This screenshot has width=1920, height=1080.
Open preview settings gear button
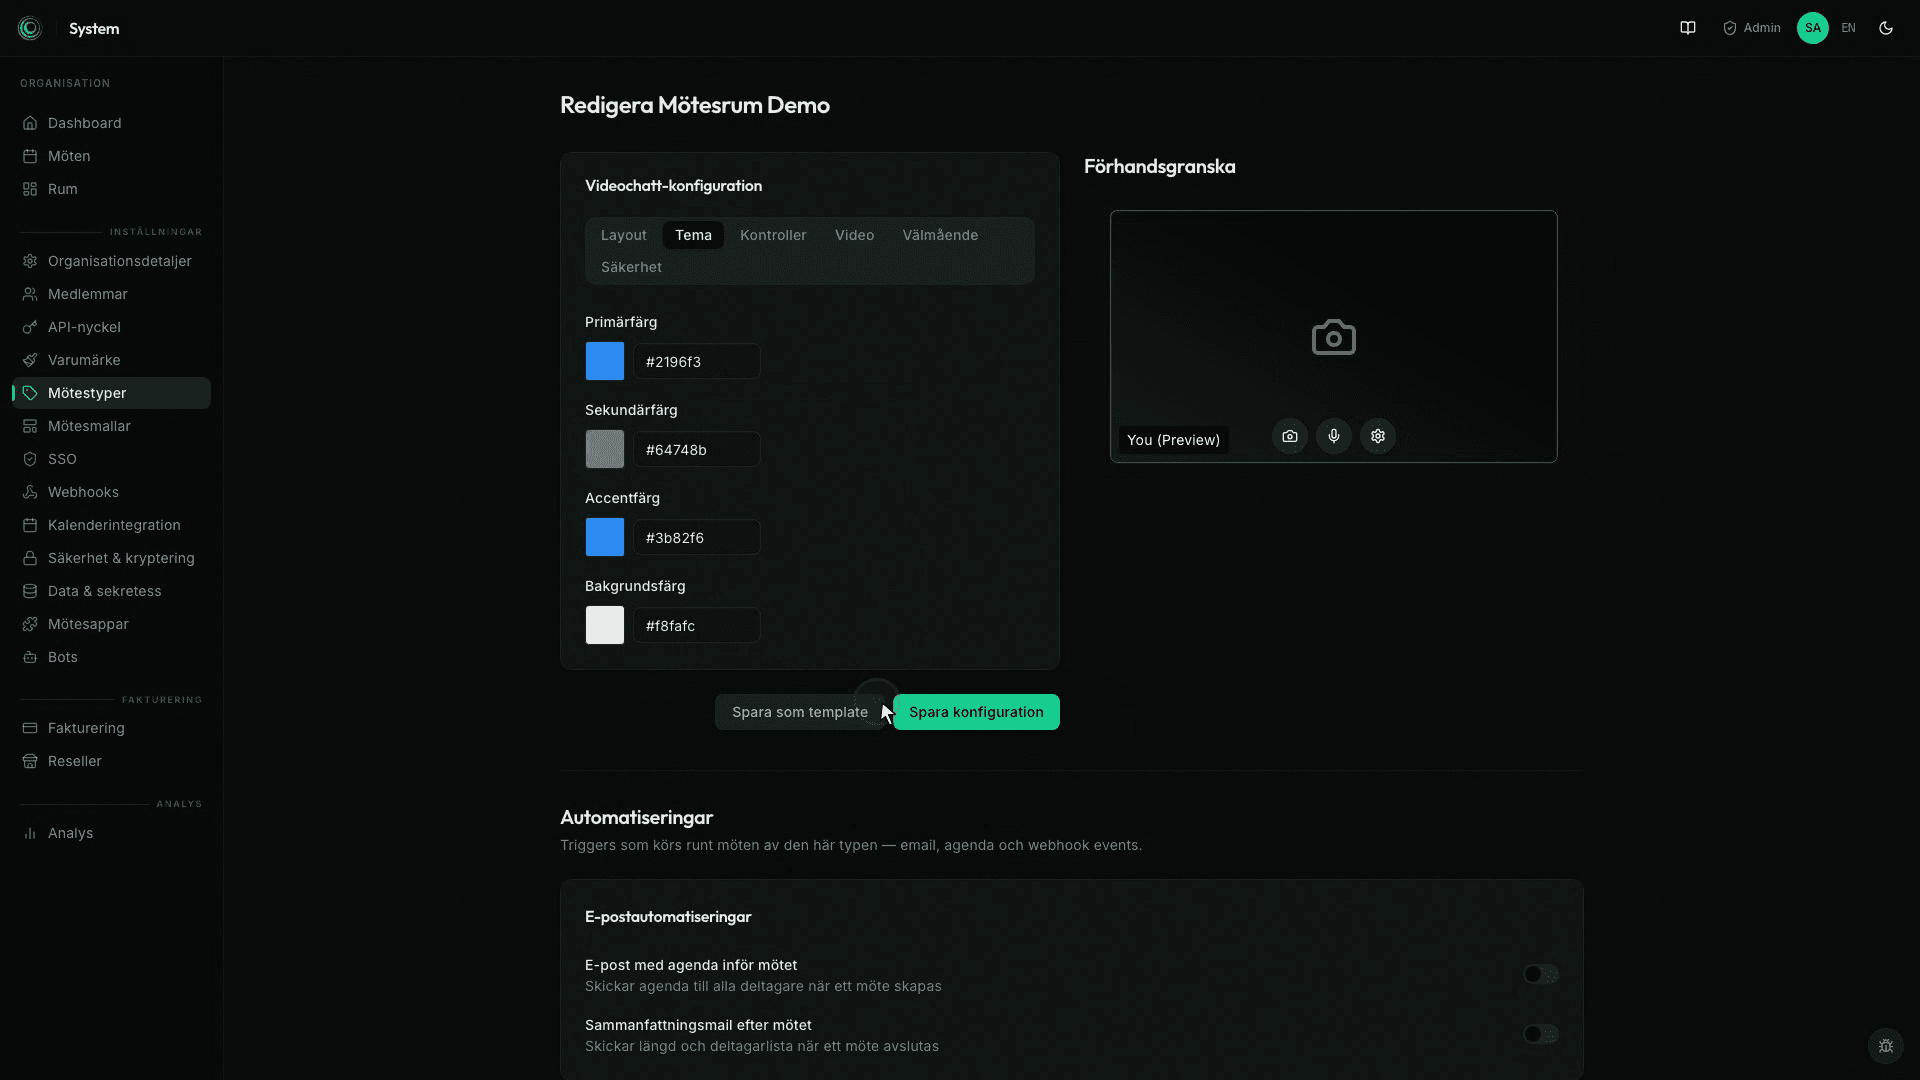(1378, 436)
